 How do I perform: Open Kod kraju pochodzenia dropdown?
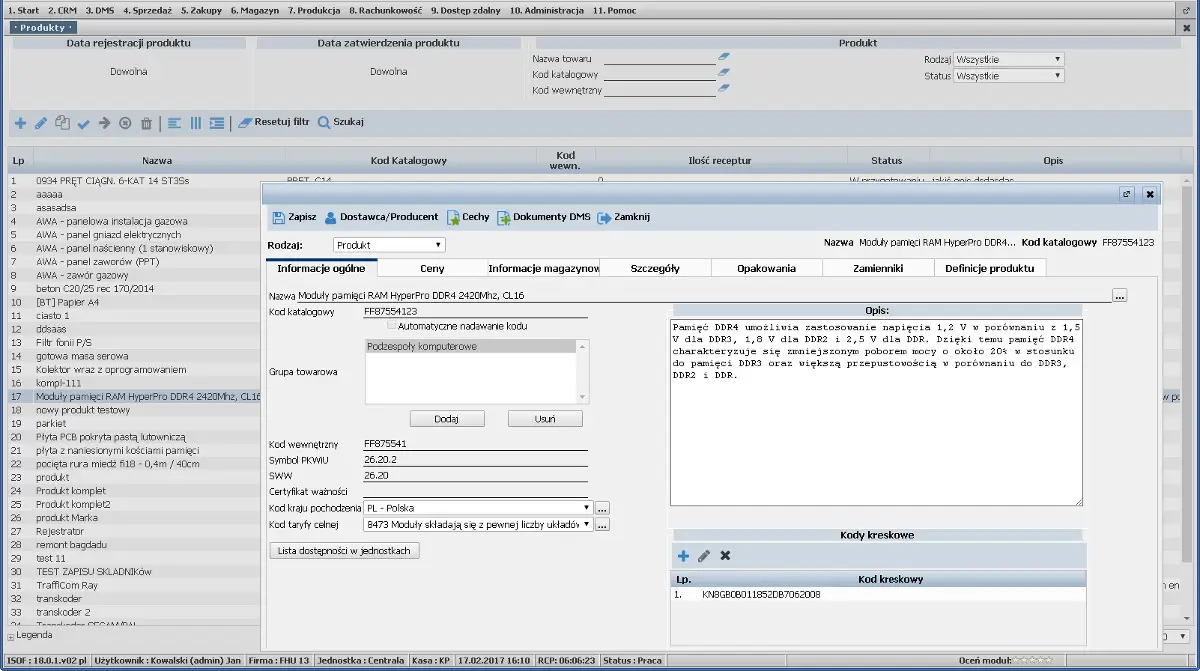480,508
